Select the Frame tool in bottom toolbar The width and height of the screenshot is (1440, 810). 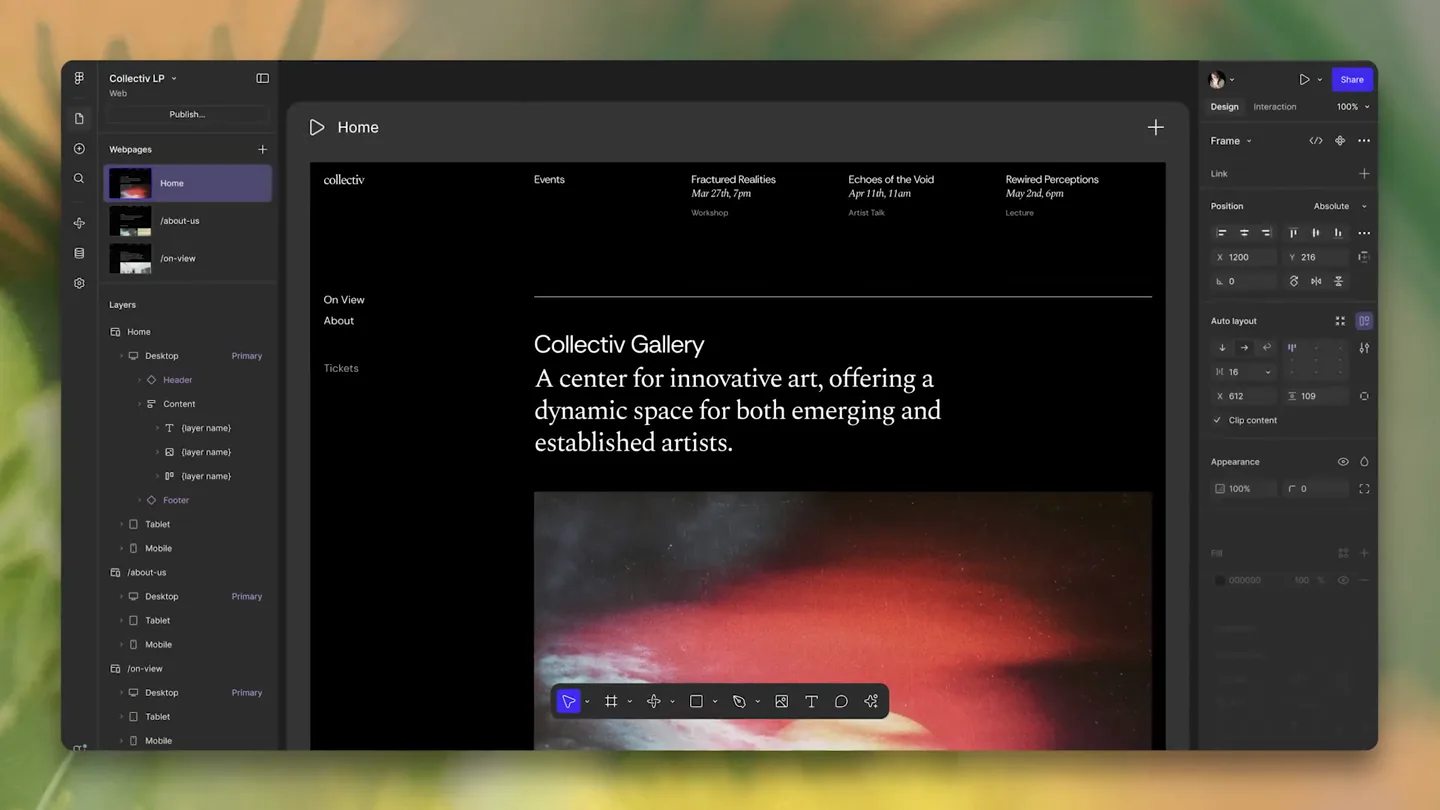[x=611, y=702]
